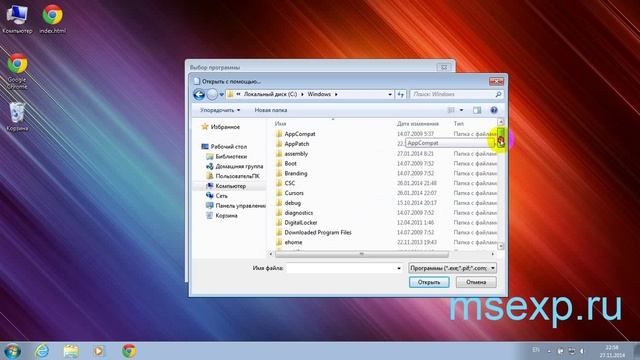Click Локальный диск (C:) breadcrumb
The image size is (640, 360).
(270, 94)
